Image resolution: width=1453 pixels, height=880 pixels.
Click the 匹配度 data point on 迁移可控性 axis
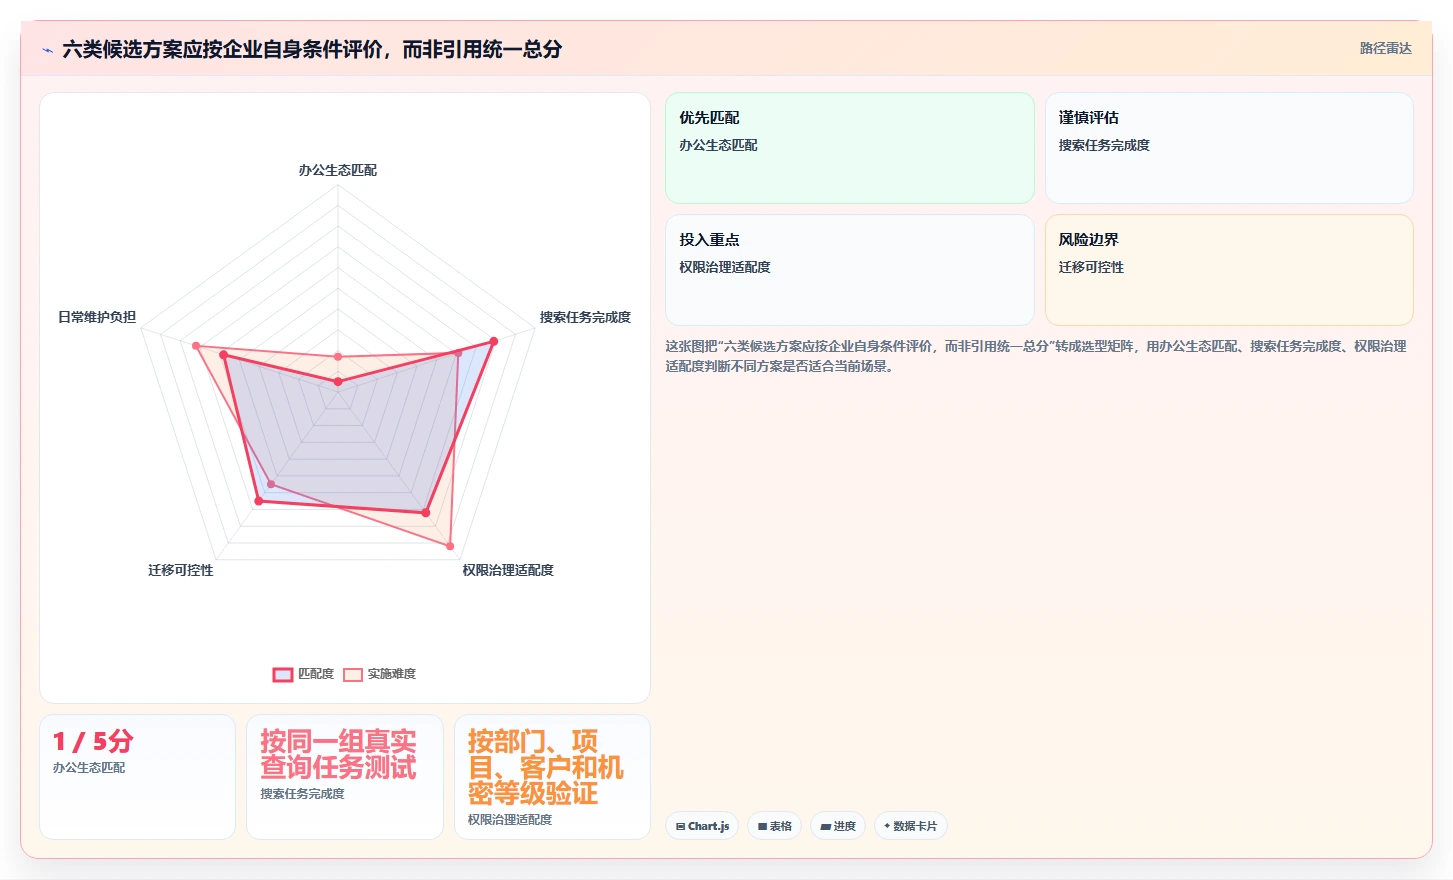(x=258, y=501)
